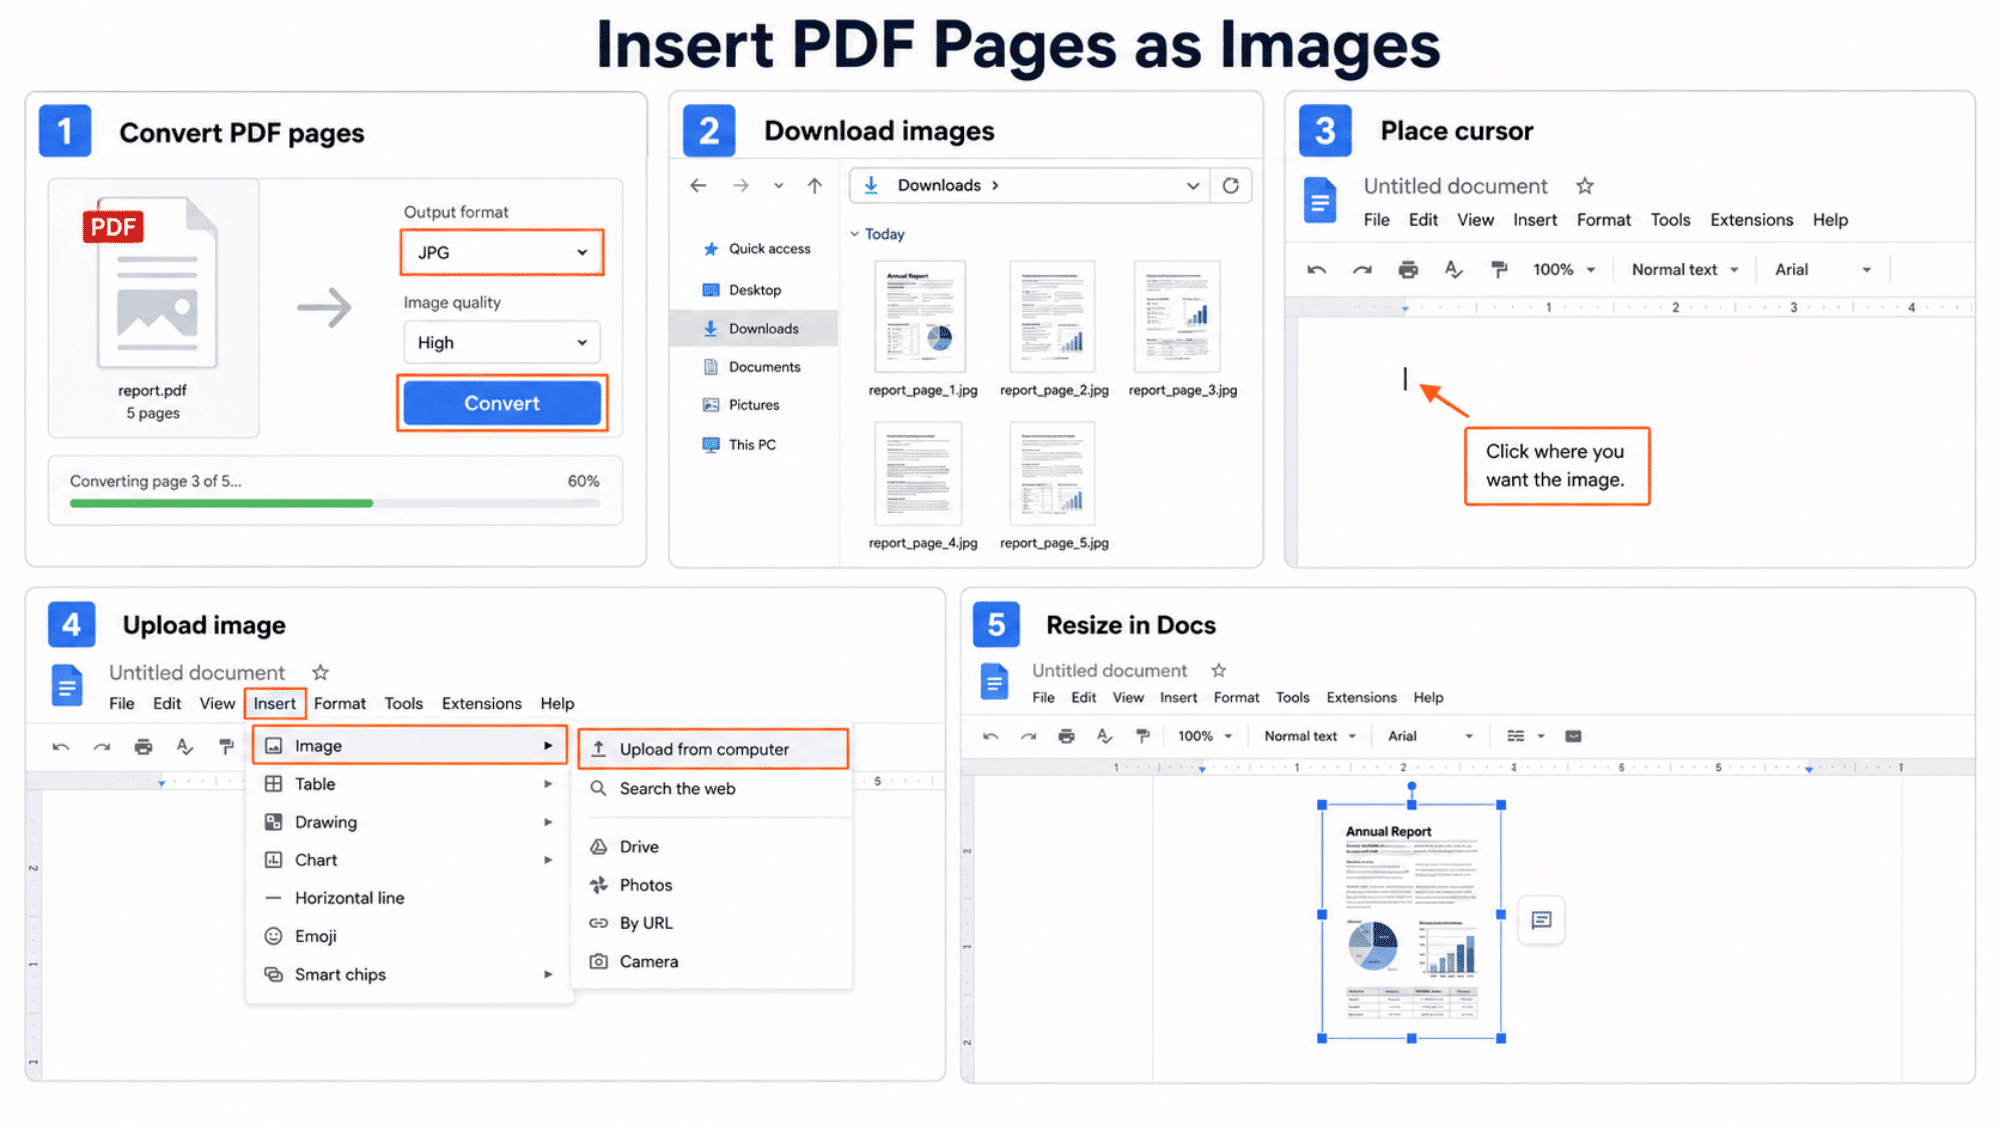This screenshot has height=1125, width=2000.
Task: Refresh the Downloads folder
Action: point(1231,185)
